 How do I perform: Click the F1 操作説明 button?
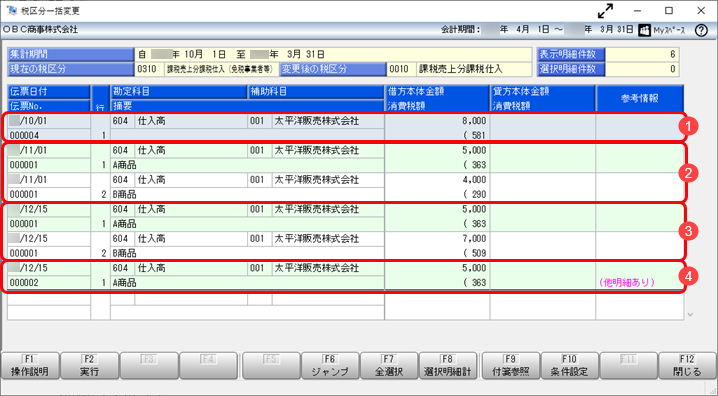[x=30, y=366]
